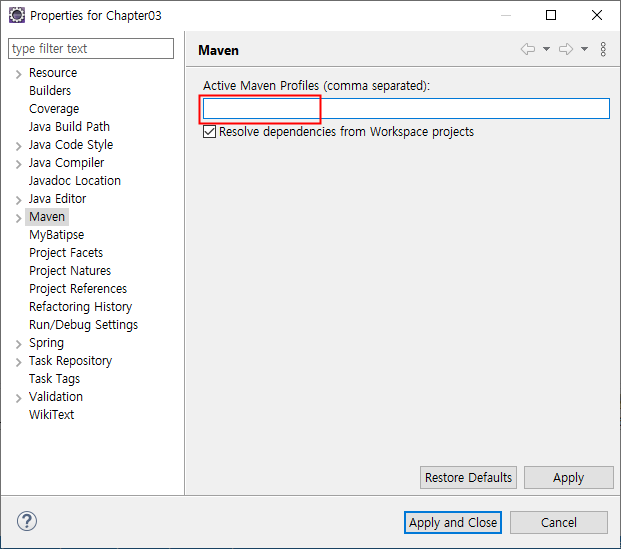Click the type filter text field
Image resolution: width=621 pixels, height=549 pixels.
[x=91, y=49]
